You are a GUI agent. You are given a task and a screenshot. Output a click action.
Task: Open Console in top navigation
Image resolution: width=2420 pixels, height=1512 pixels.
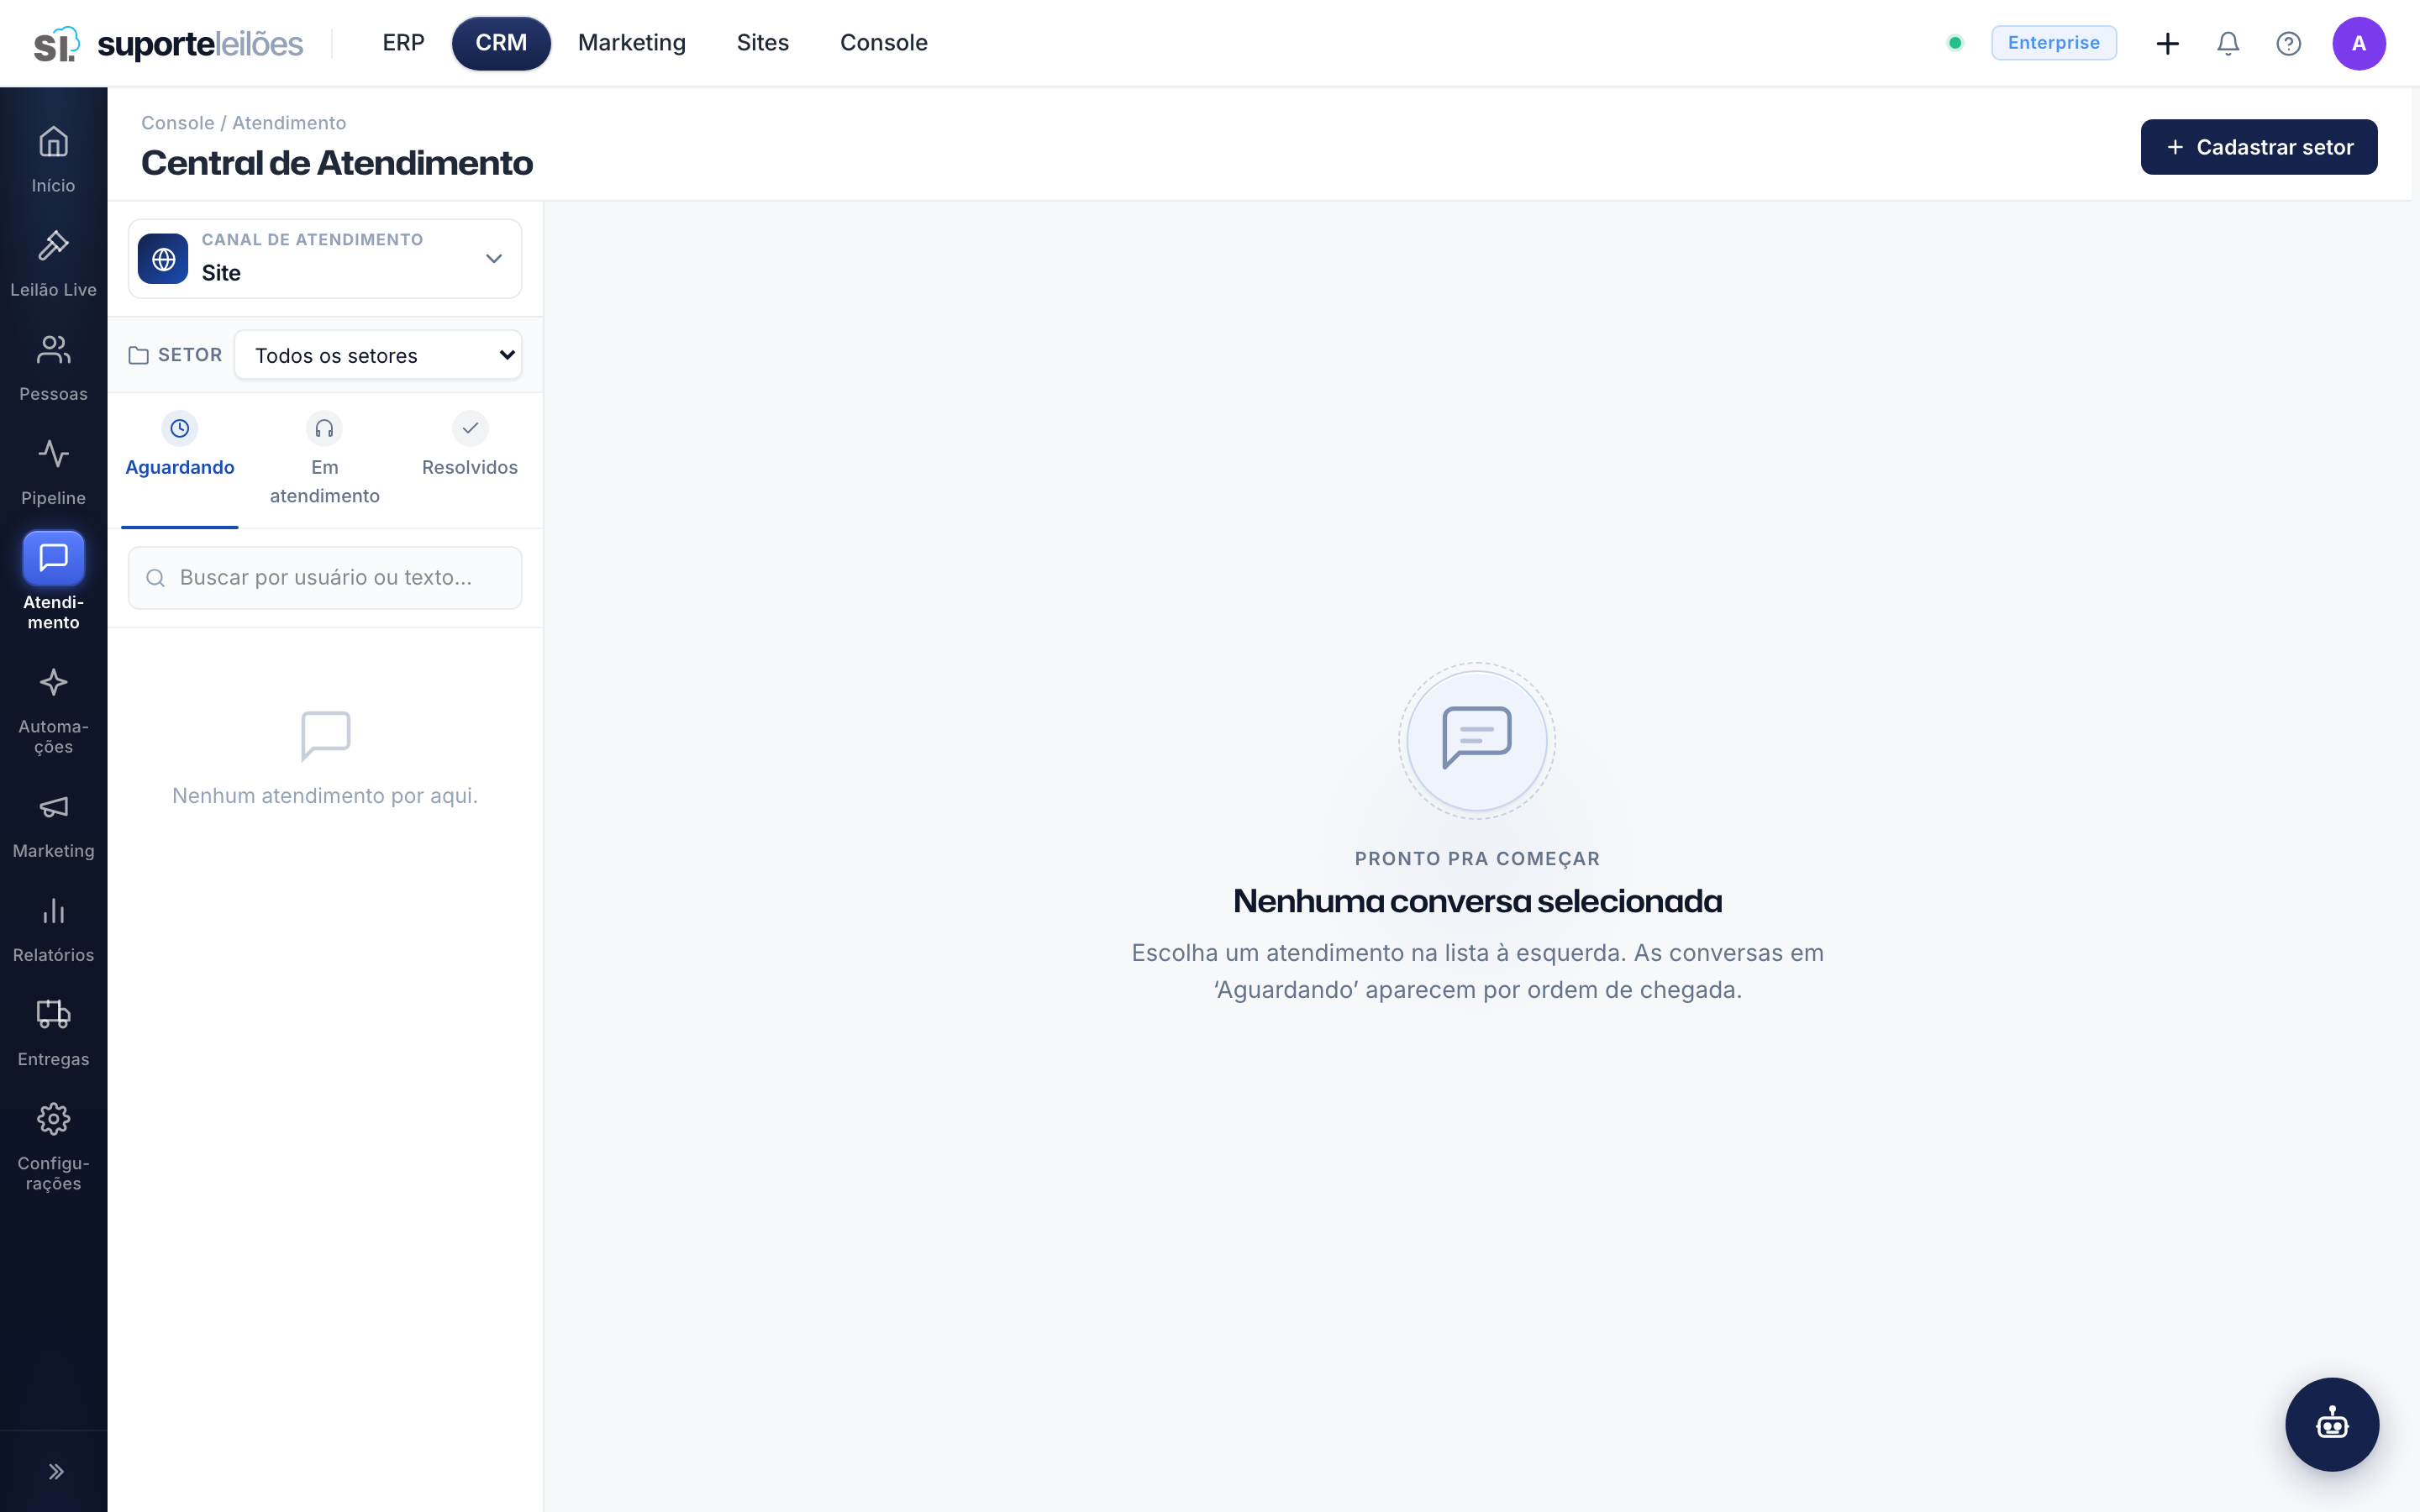tap(884, 43)
